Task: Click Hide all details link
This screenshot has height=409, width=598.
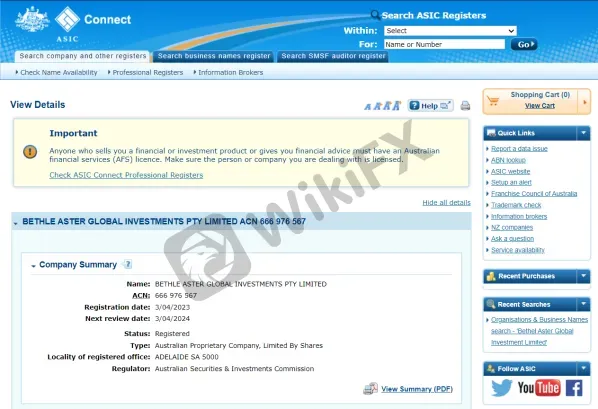Action: (x=446, y=203)
